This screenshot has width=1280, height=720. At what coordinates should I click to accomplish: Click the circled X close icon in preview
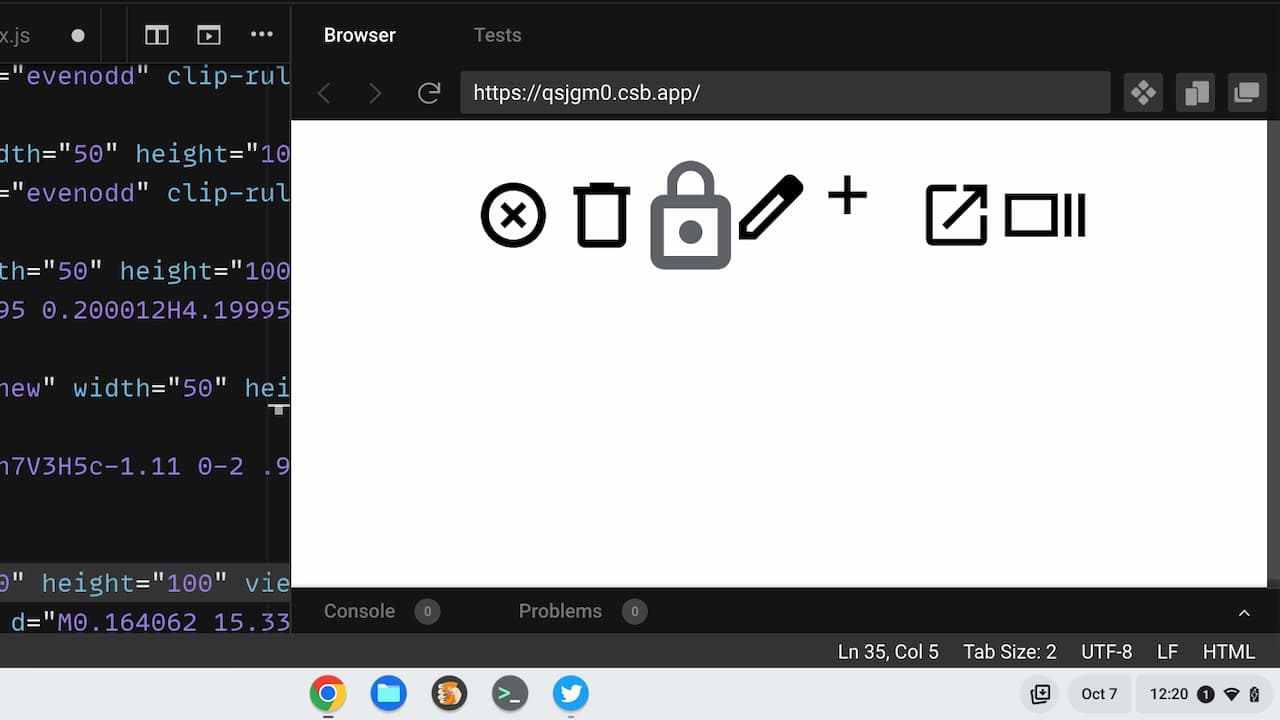tap(513, 215)
